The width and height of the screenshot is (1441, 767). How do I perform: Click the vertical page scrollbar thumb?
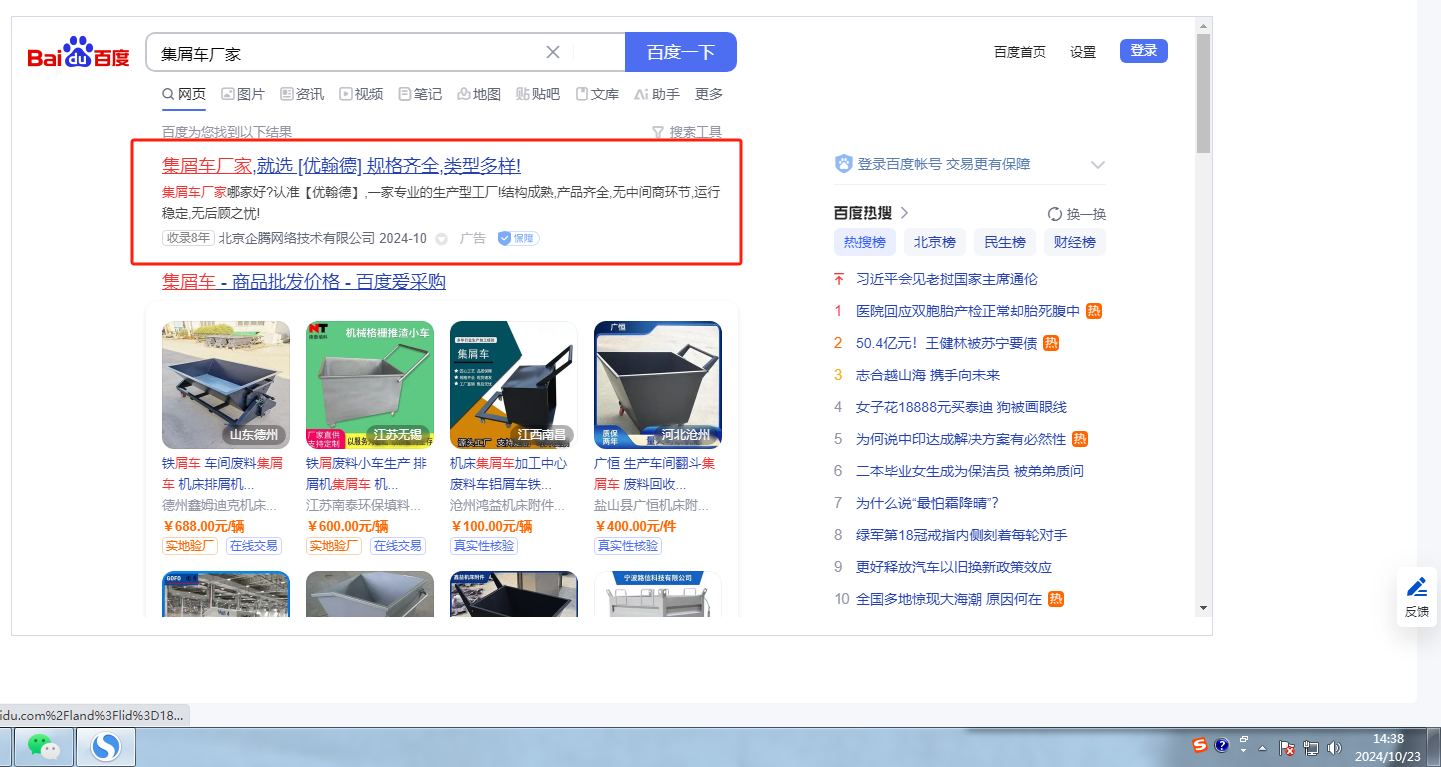click(x=1203, y=92)
